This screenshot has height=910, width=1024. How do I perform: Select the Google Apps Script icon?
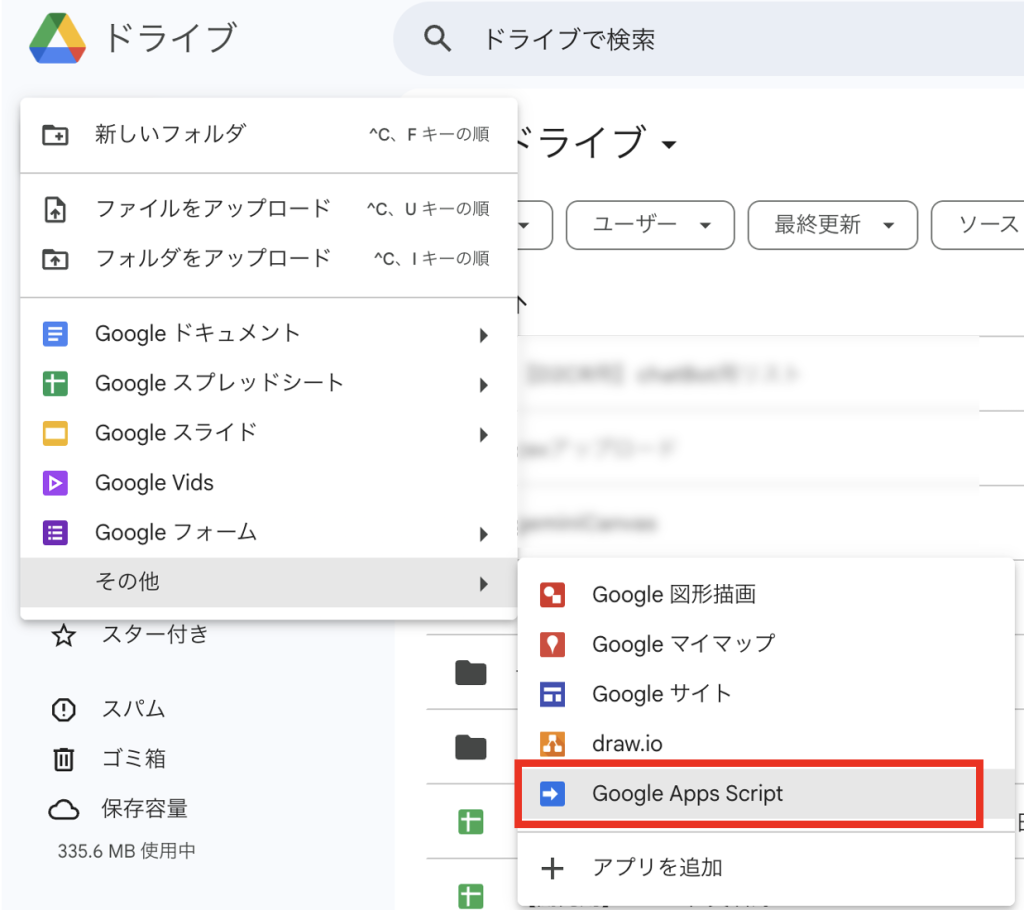pos(552,794)
